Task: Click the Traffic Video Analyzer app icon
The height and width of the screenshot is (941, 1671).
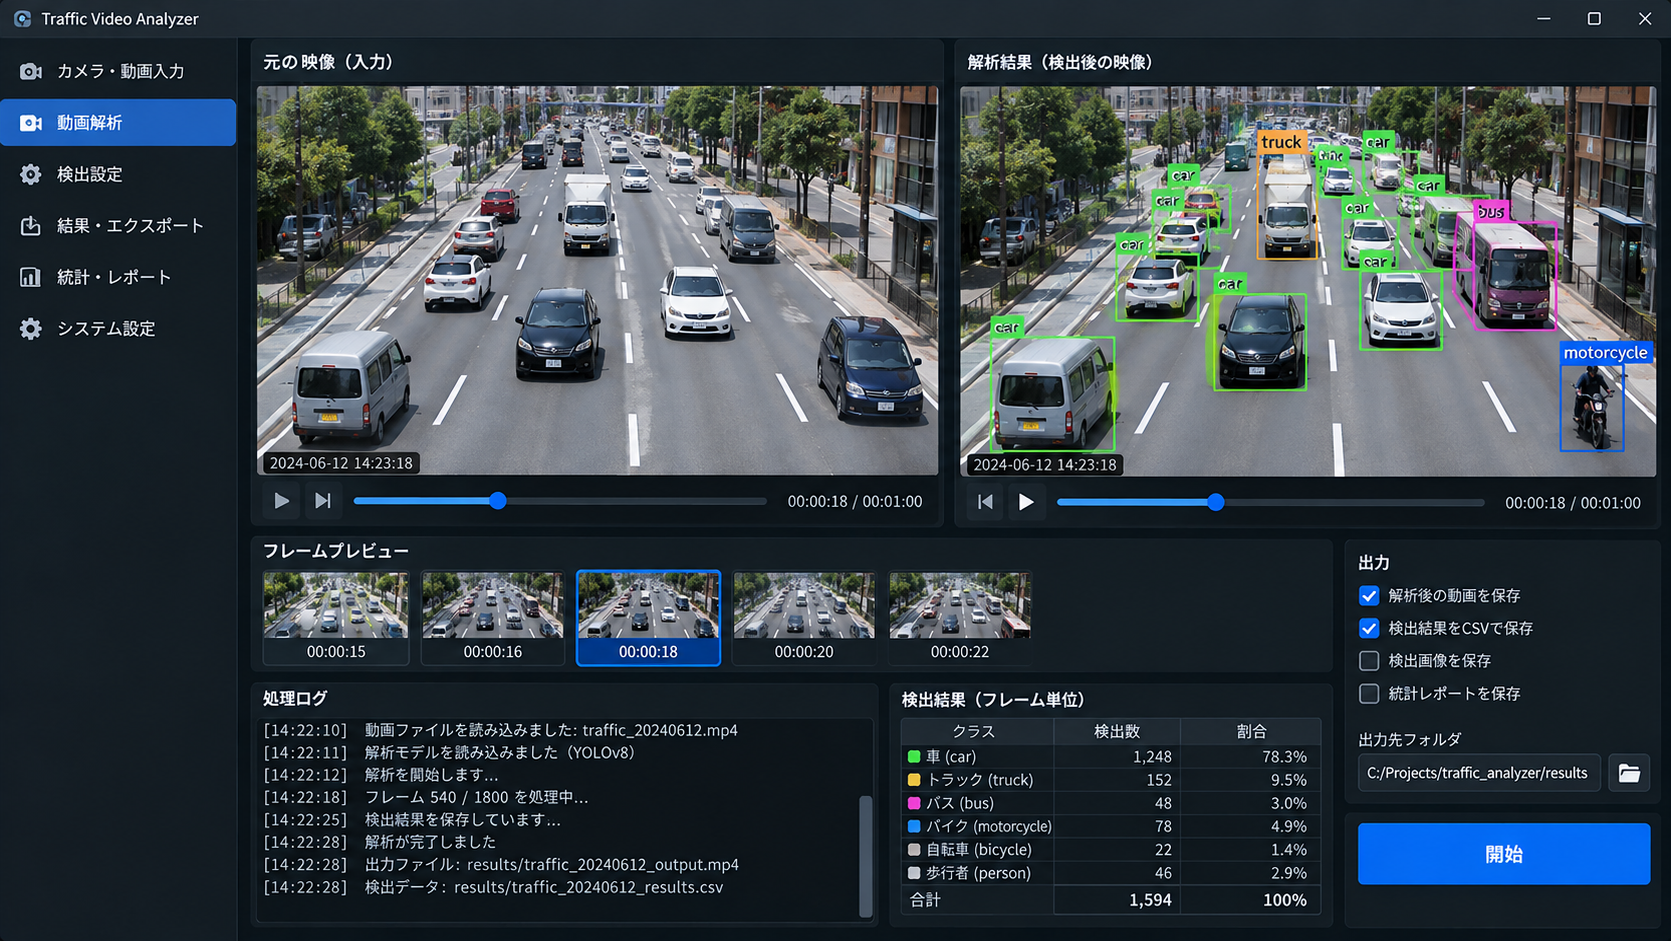Action: 22,19
